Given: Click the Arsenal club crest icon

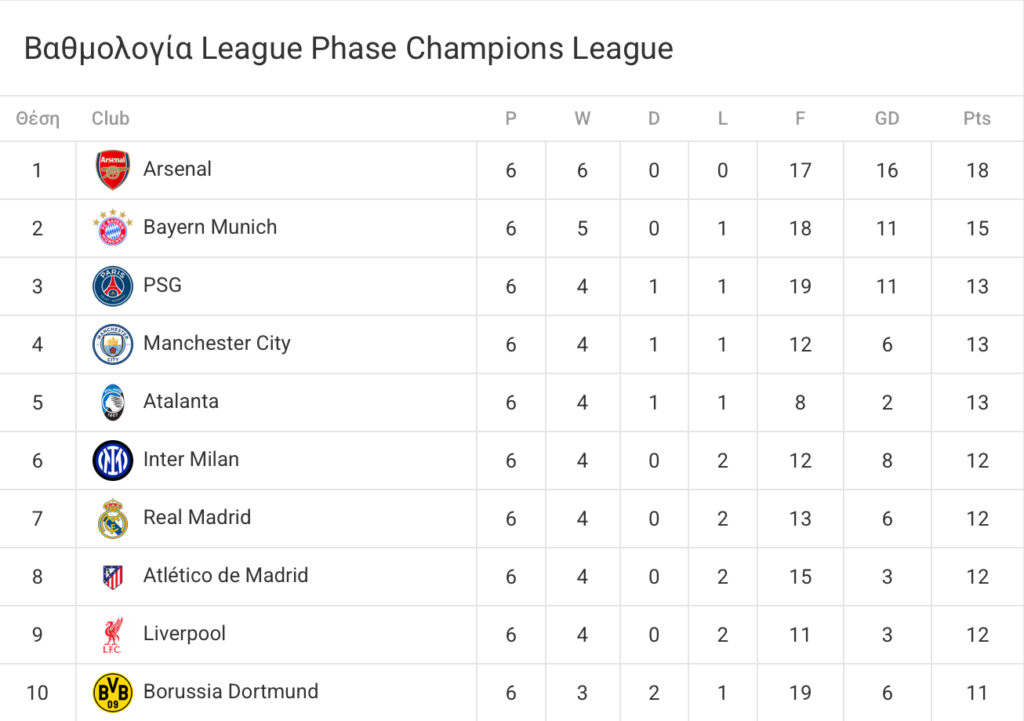Looking at the screenshot, I should pos(113,170).
